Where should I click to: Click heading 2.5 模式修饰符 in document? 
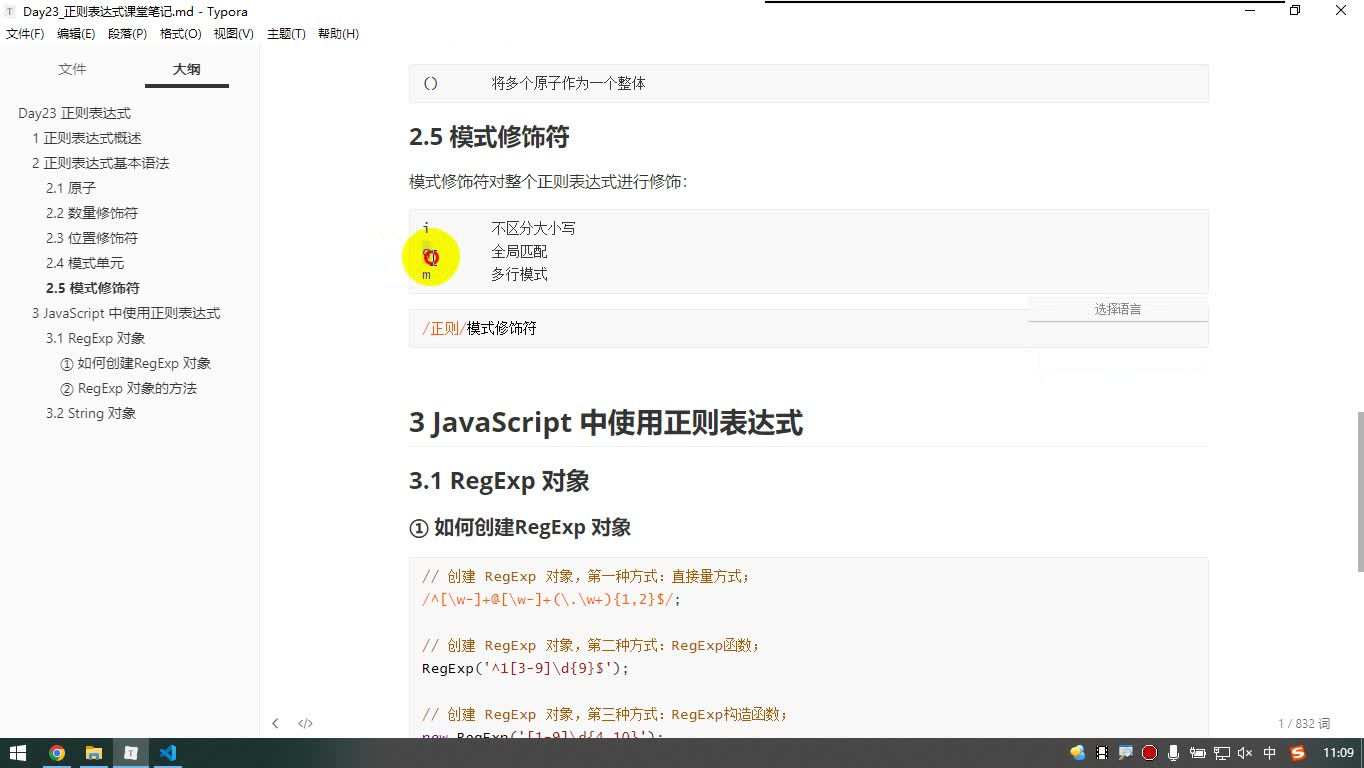click(x=489, y=137)
